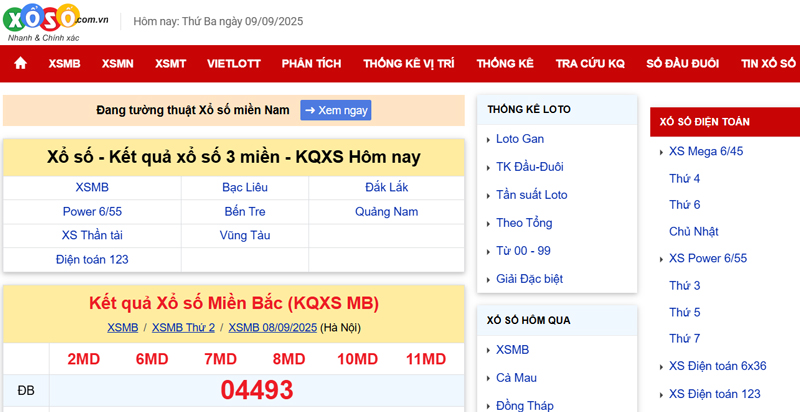Open the Bạc Liêu results link
The height and width of the screenshot is (412, 800).
(x=245, y=187)
